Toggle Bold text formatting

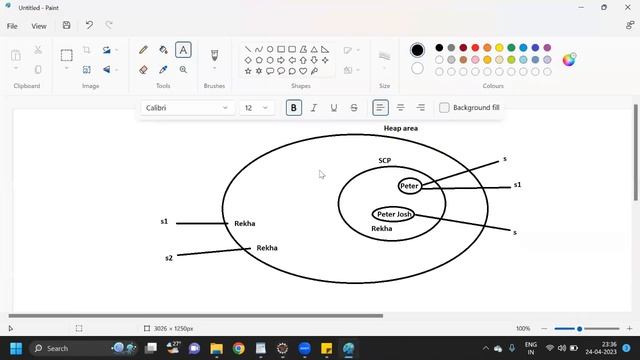pyautogui.click(x=293, y=108)
